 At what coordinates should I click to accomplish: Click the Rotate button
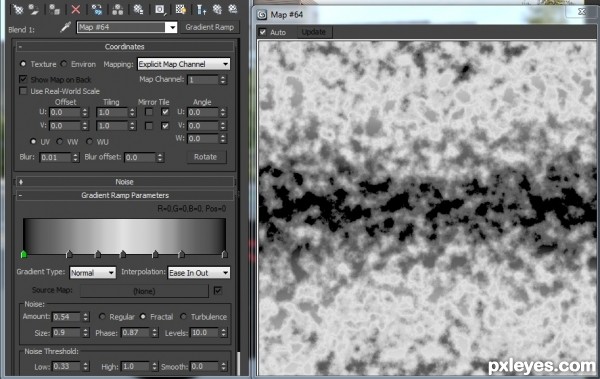[205, 157]
